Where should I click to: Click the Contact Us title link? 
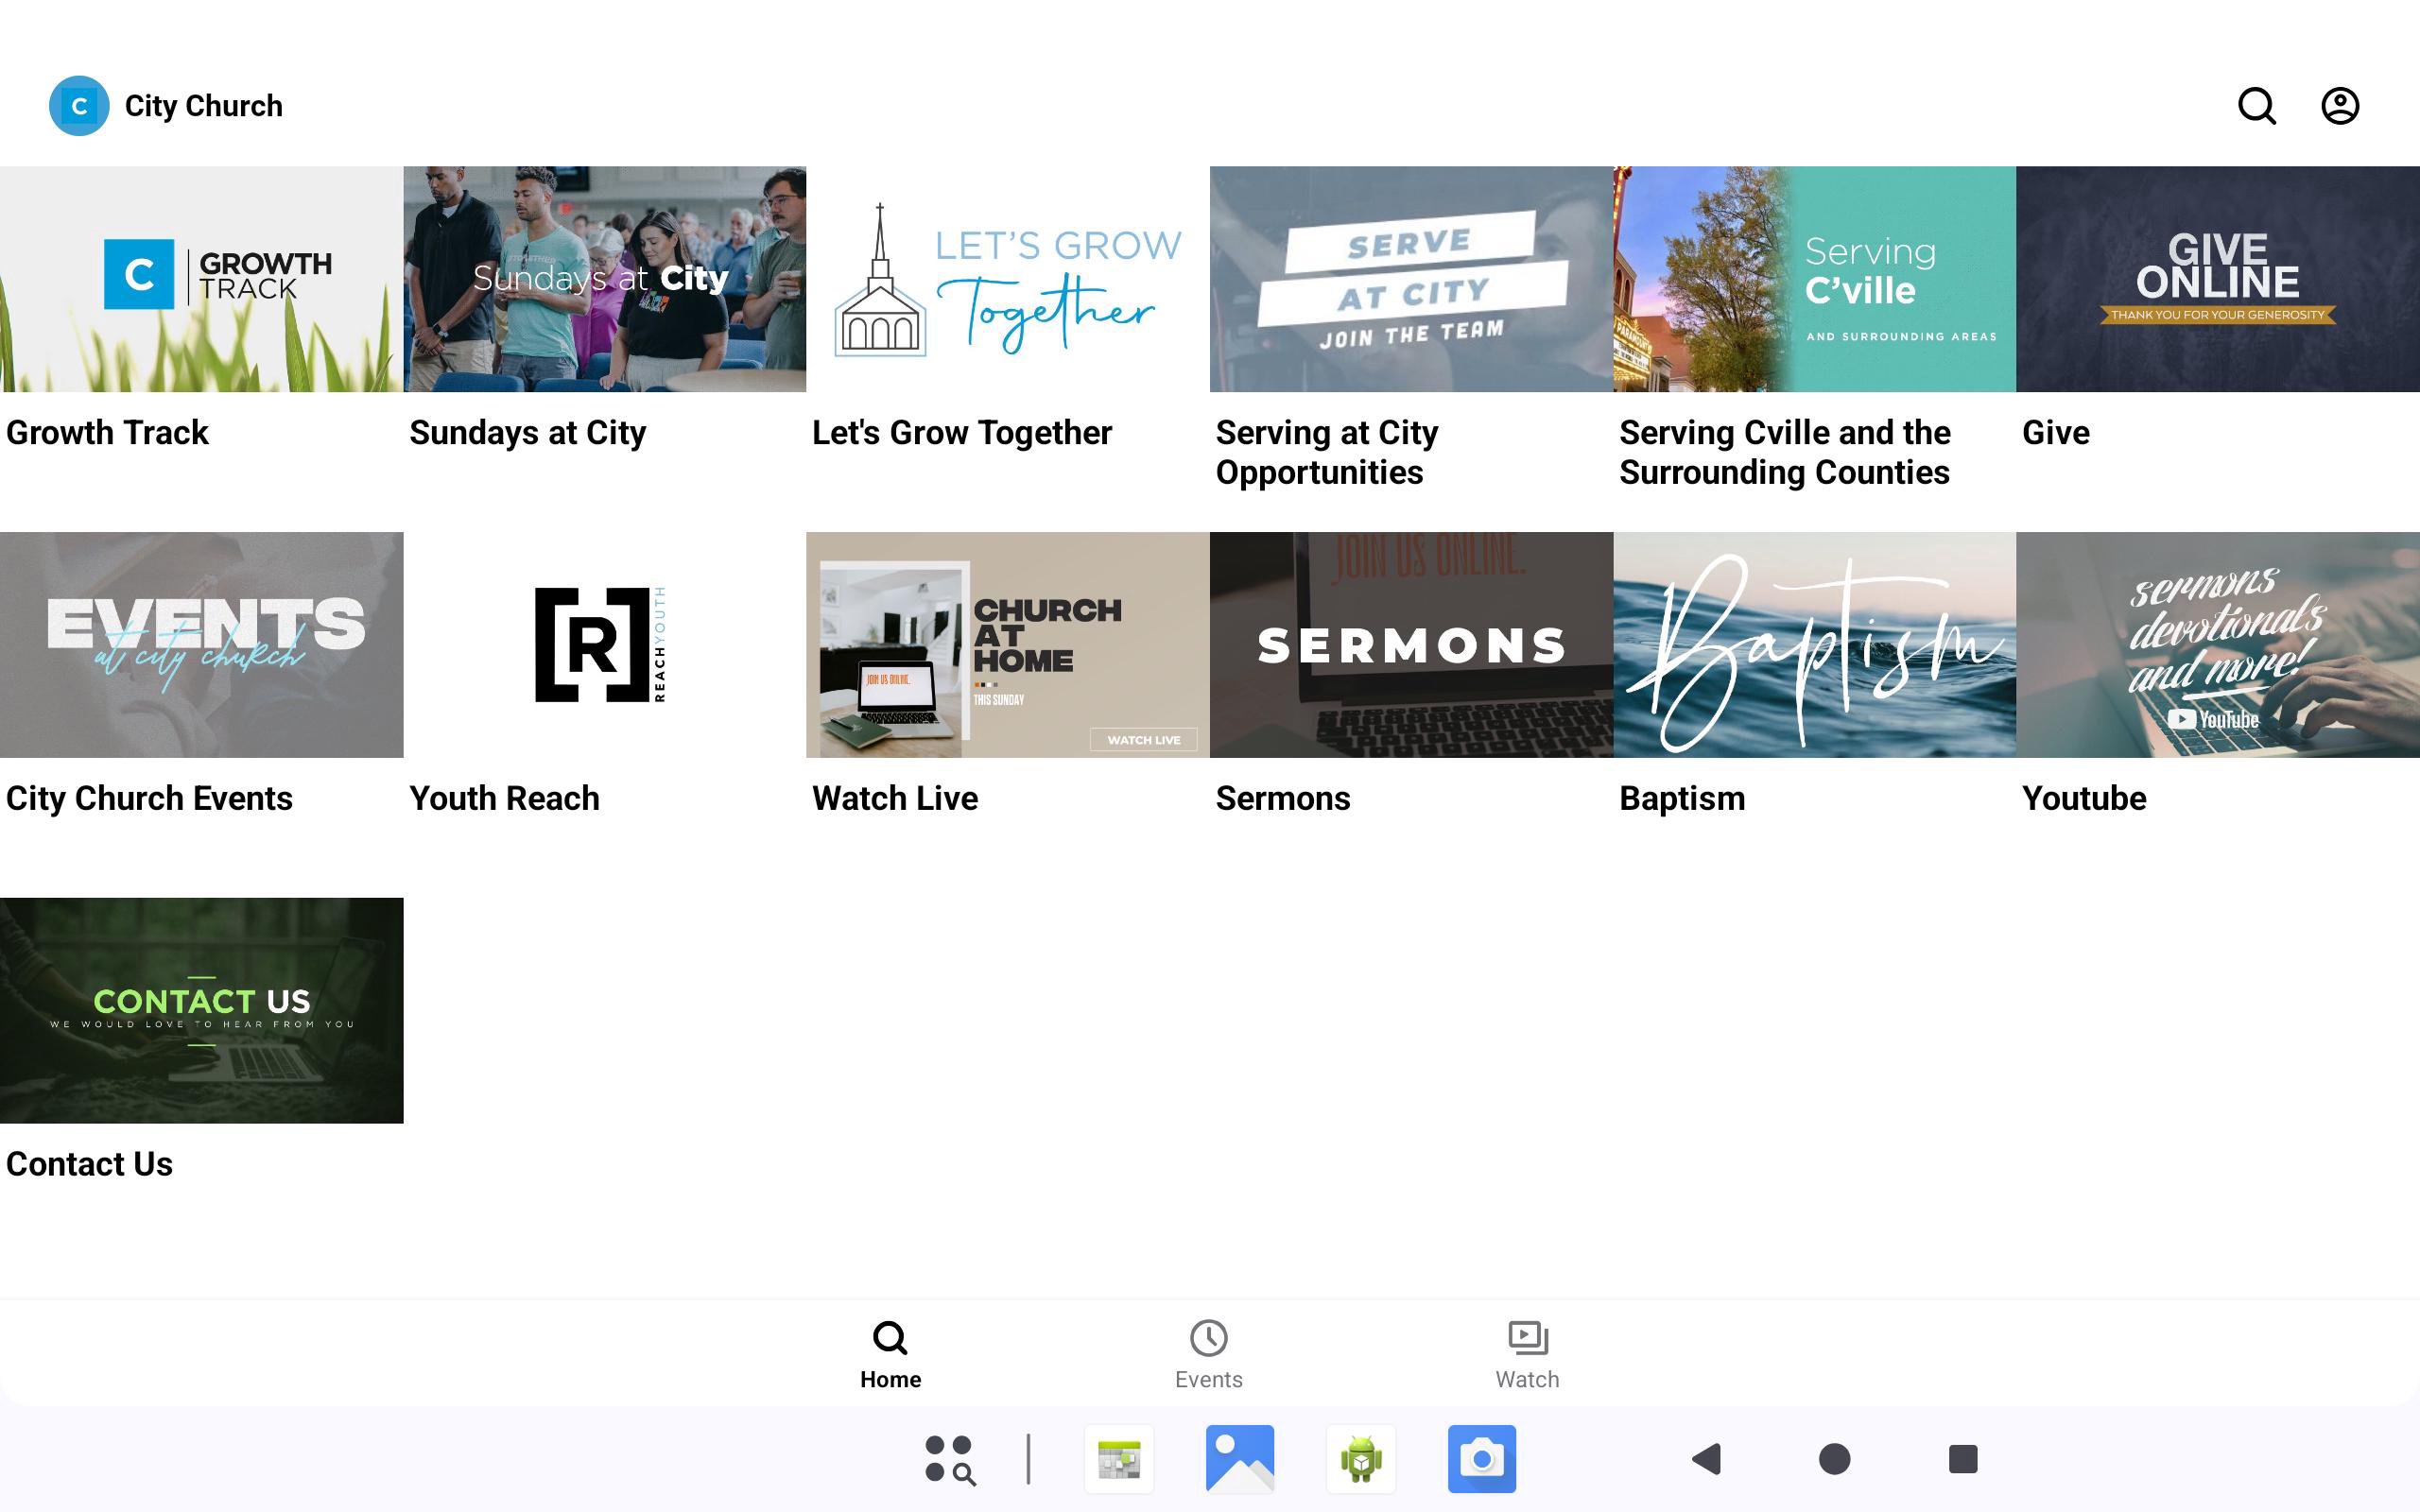pyautogui.click(x=89, y=1164)
